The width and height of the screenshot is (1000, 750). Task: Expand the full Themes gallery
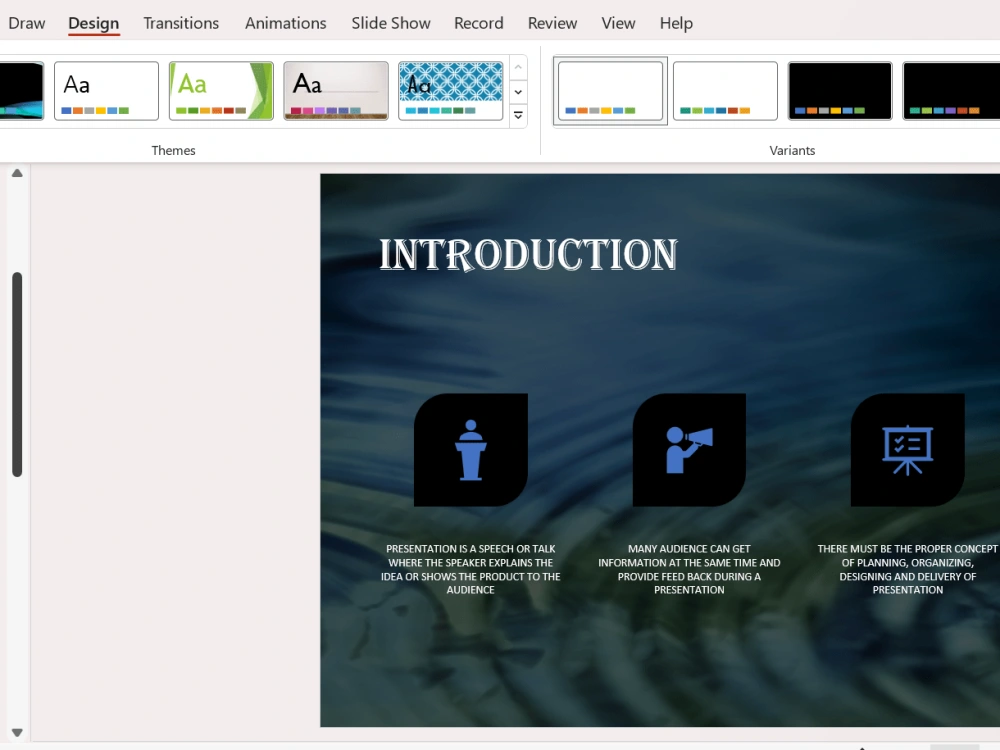[x=518, y=115]
